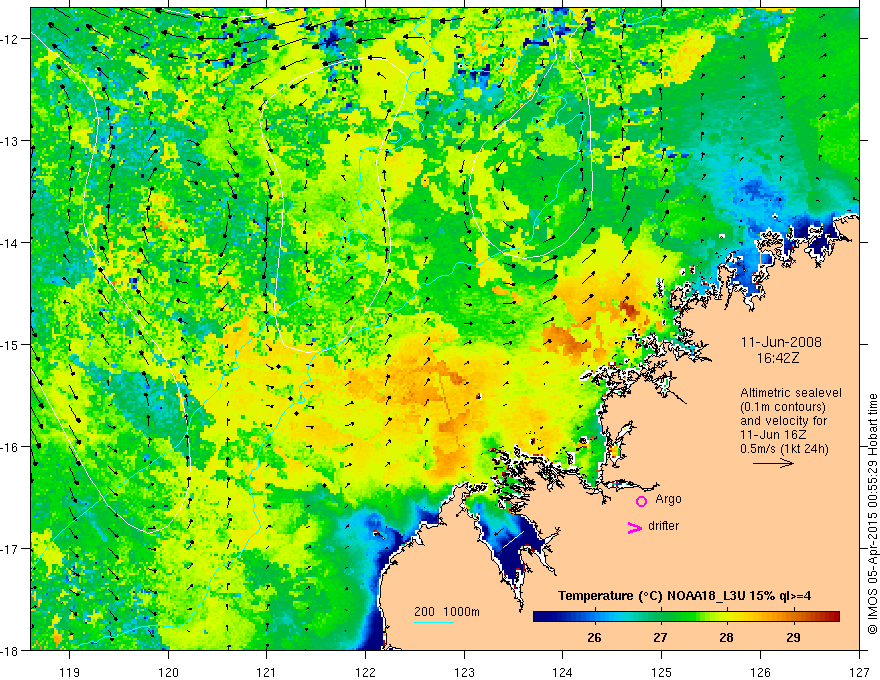This screenshot has height=680, width=880.
Task: Click the '0.5m/s (1kt 24h)' text
Action: (x=784, y=449)
